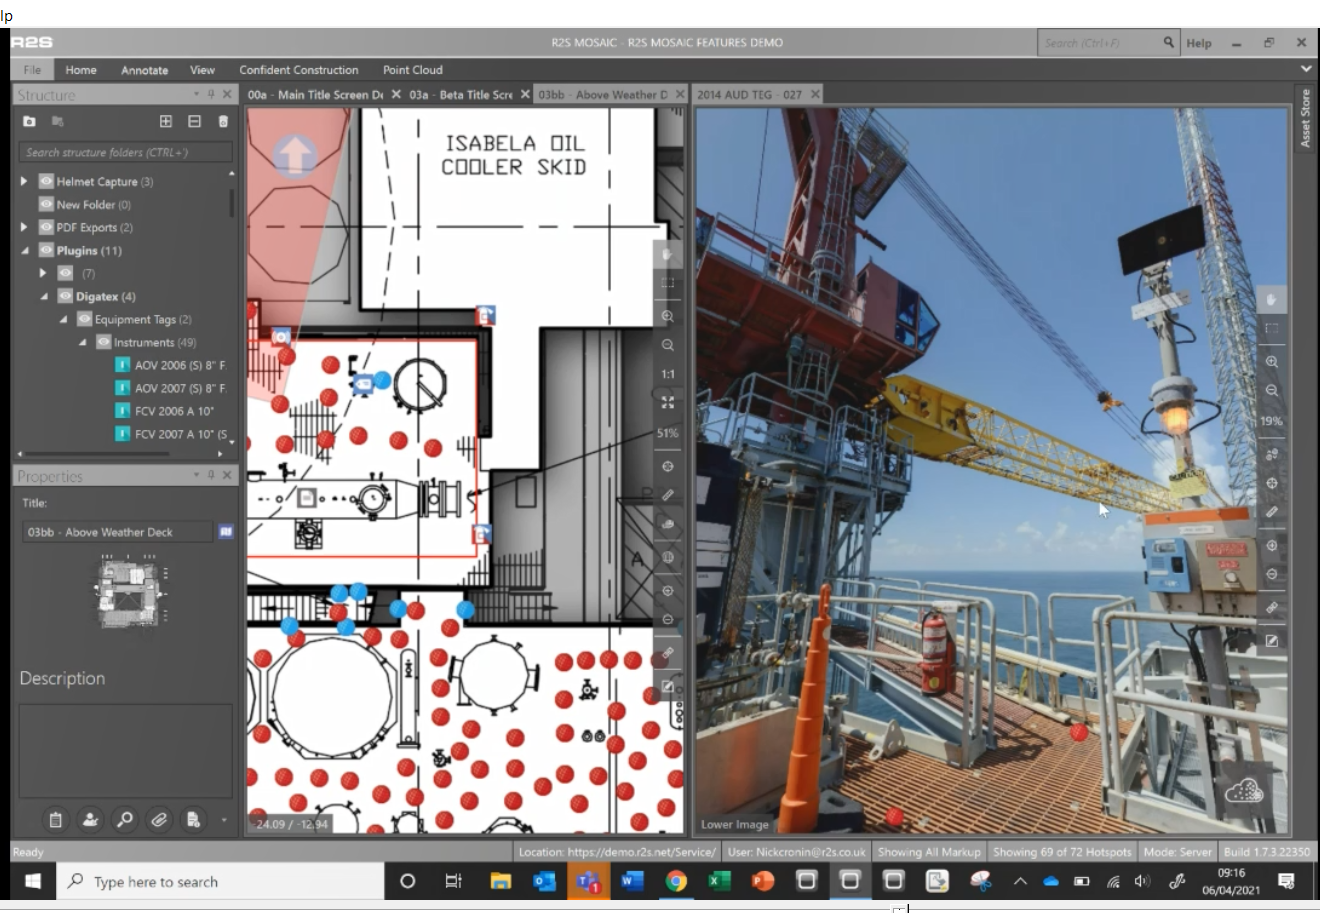The width and height of the screenshot is (1320, 913).
Task: Toggle visibility of Helmet Capture folder
Action: 46,181
